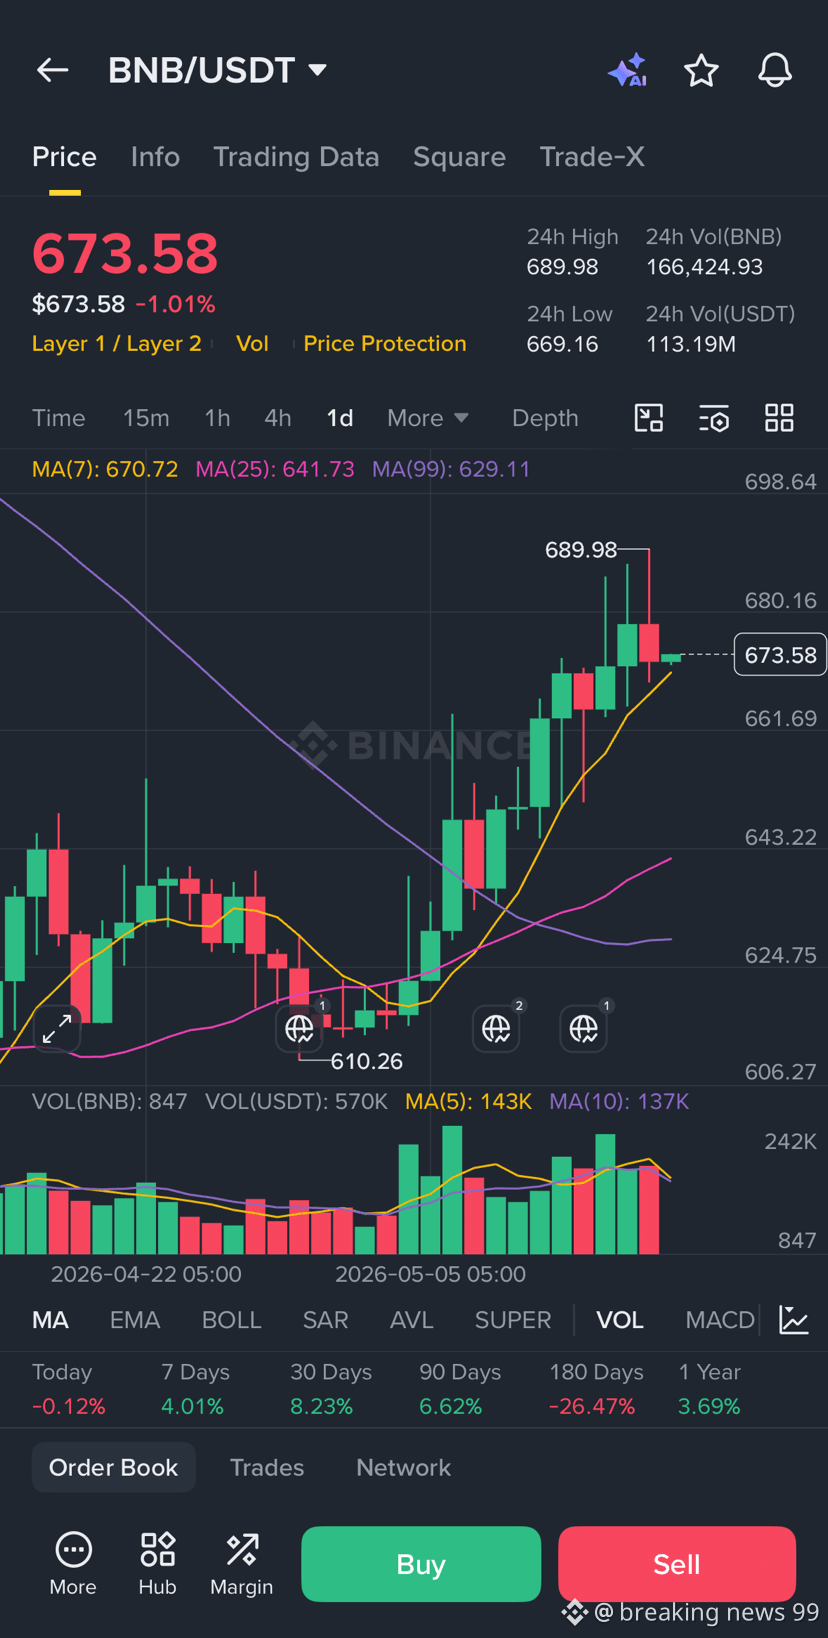The width and height of the screenshot is (828, 1638).
Task: Add BNB/USDT to favorites with star
Action: (701, 70)
